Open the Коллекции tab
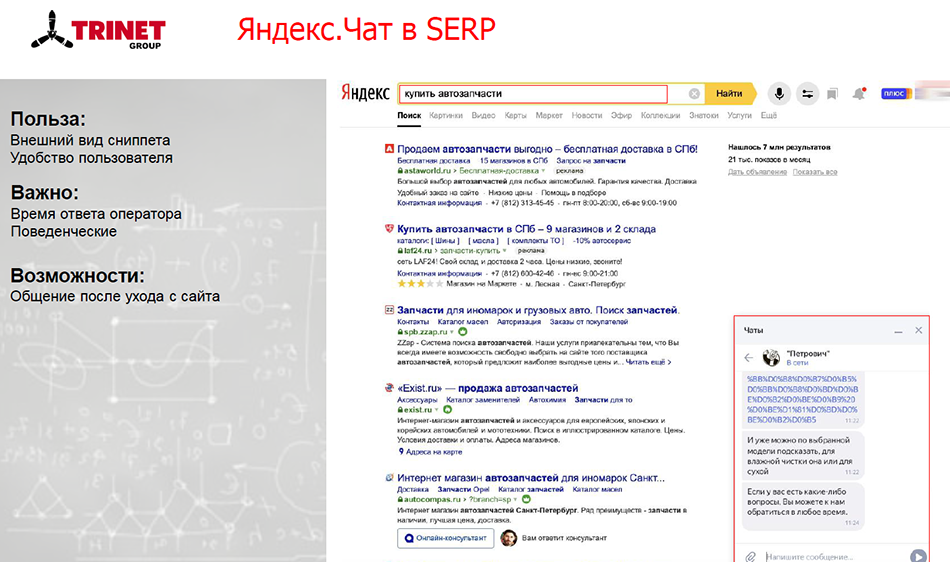The height and width of the screenshot is (562, 950). 660,115
